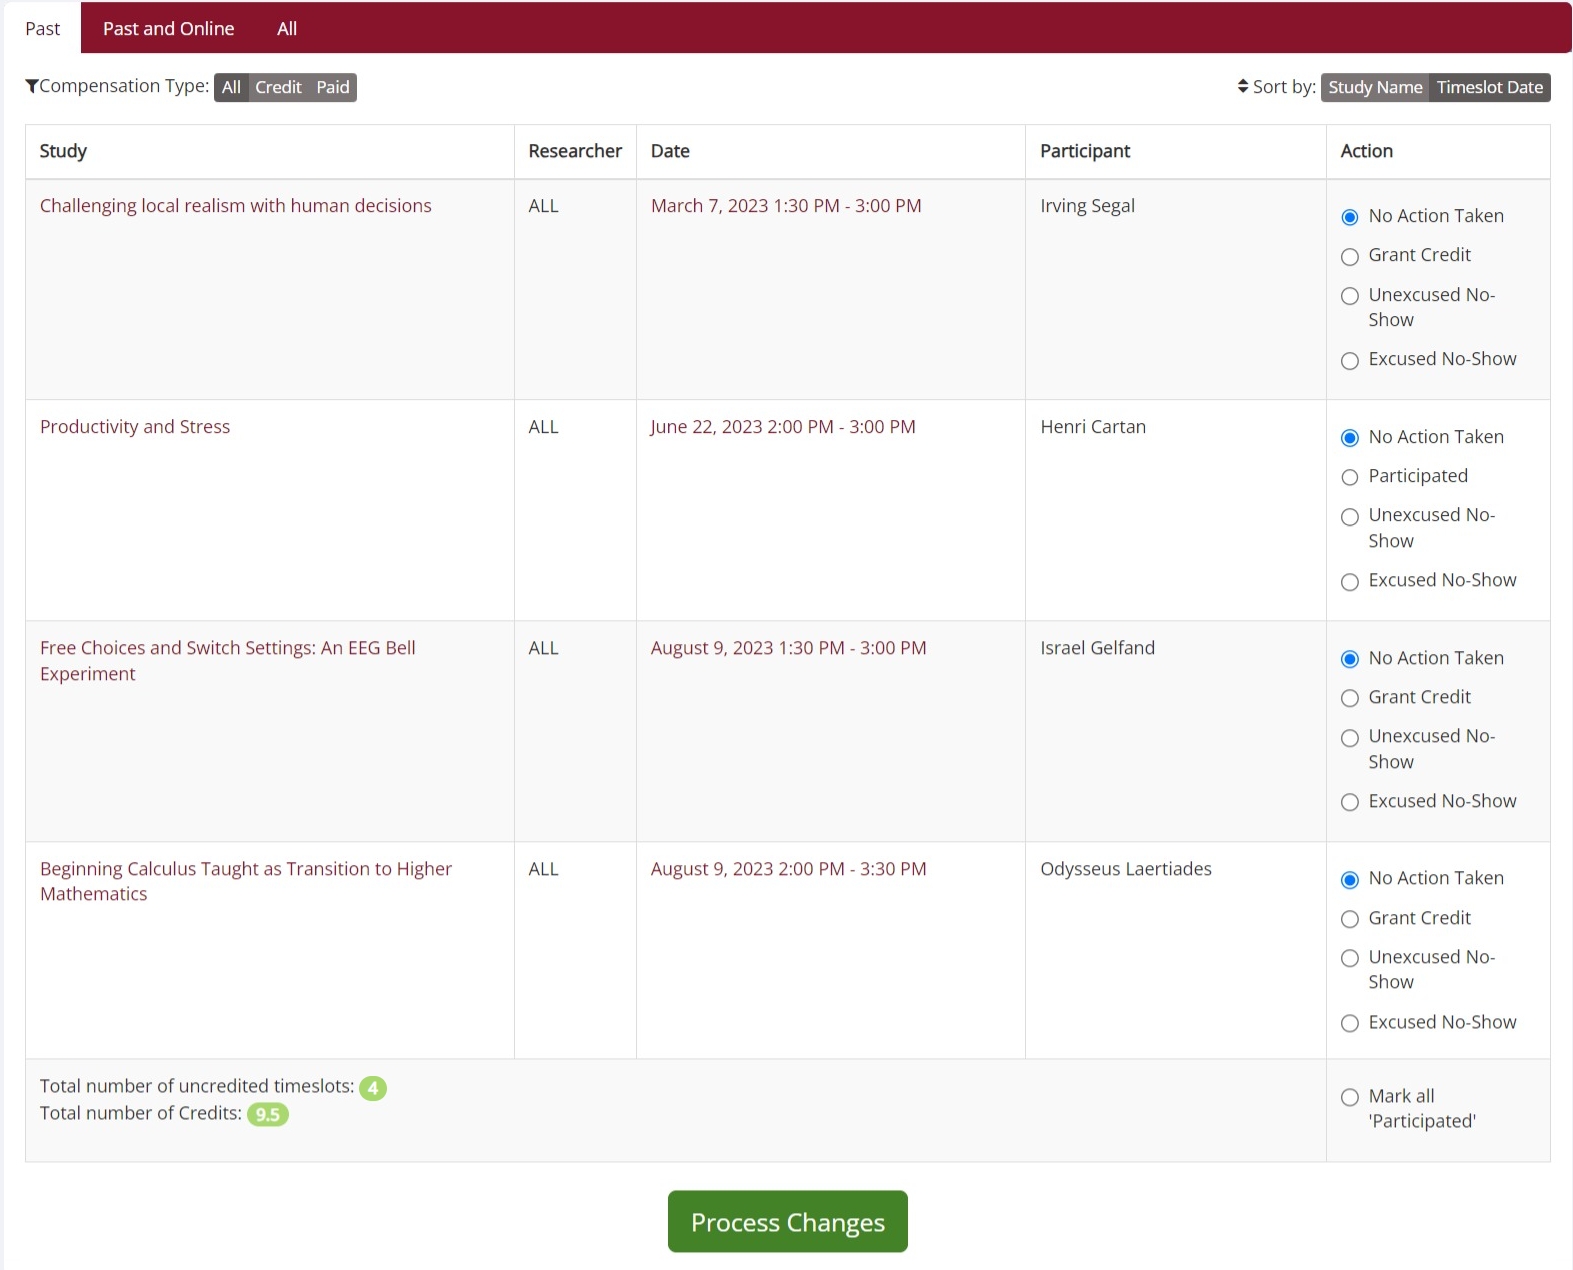1573x1270 pixels.
Task: Mark Henri Cartan as Unexcused No-Show
Action: click(1350, 516)
